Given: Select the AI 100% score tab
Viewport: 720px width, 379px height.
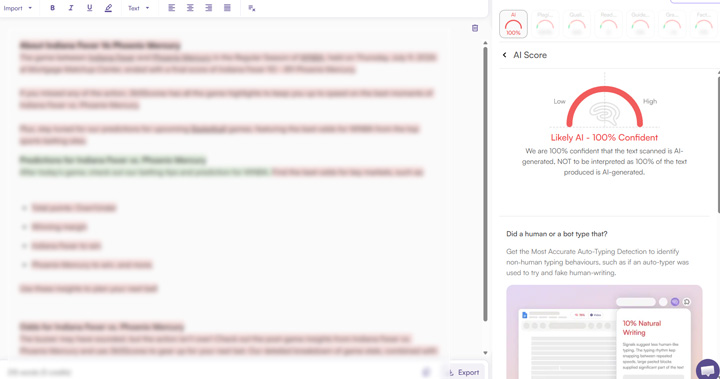Looking at the screenshot, I should pyautogui.click(x=513, y=24).
